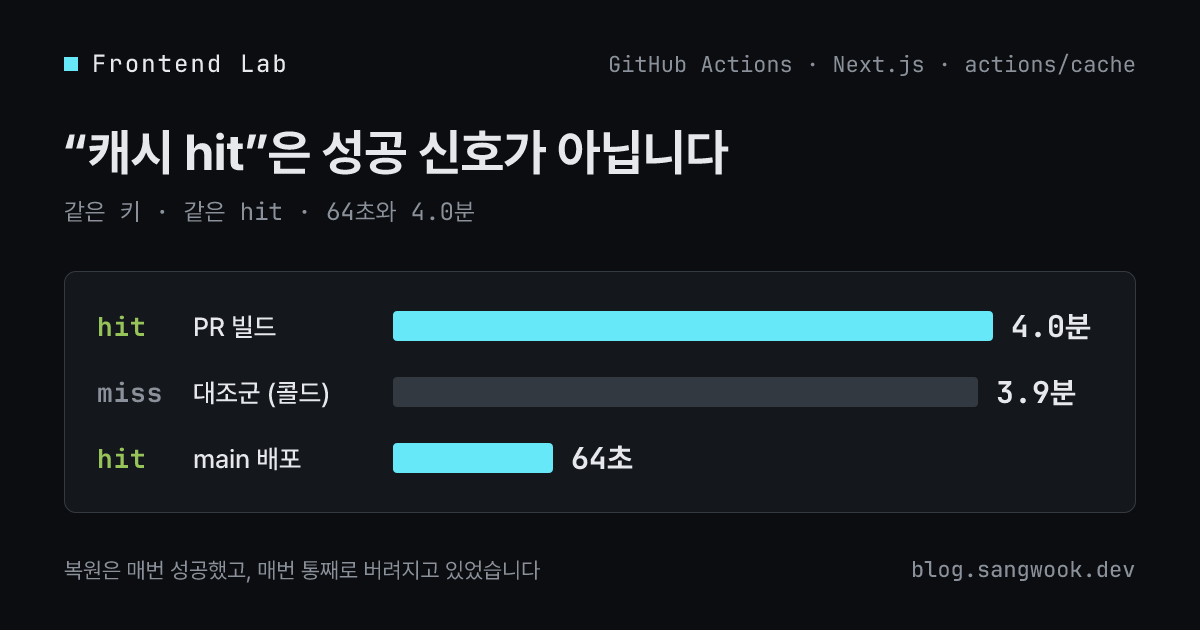Click the 64초 duration value
The width and height of the screenshot is (1200, 630).
click(x=602, y=459)
